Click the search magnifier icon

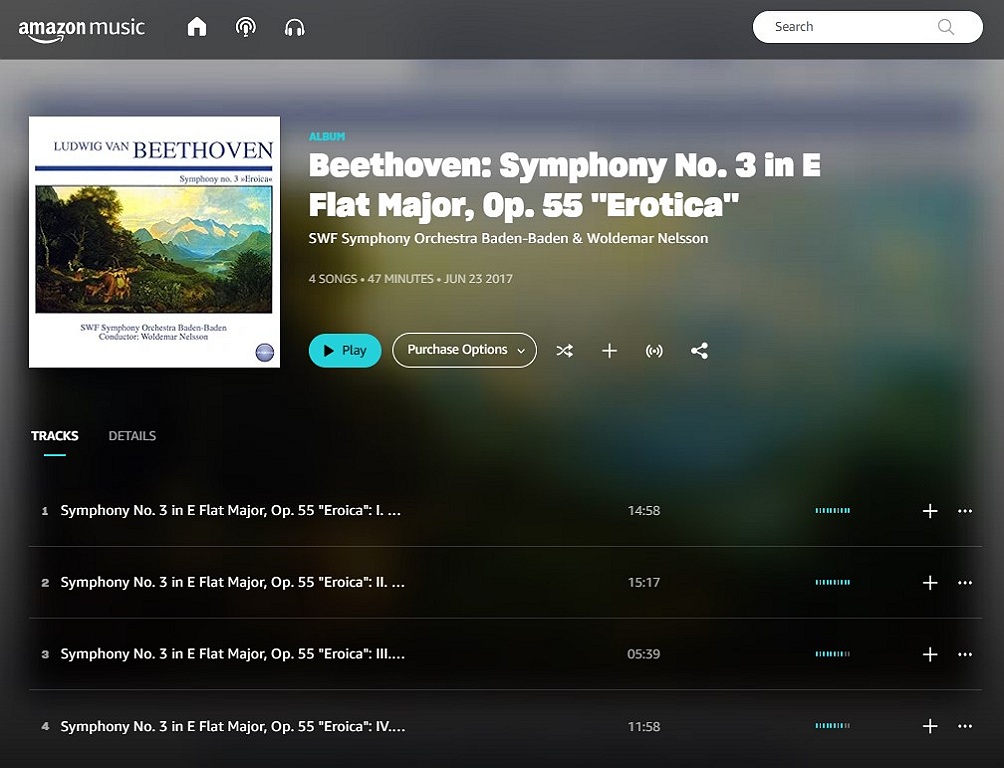[945, 27]
